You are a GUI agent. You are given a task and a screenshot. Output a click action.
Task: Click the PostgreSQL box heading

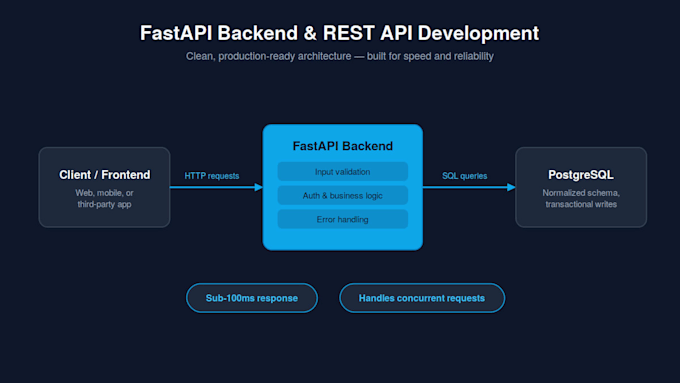point(581,175)
